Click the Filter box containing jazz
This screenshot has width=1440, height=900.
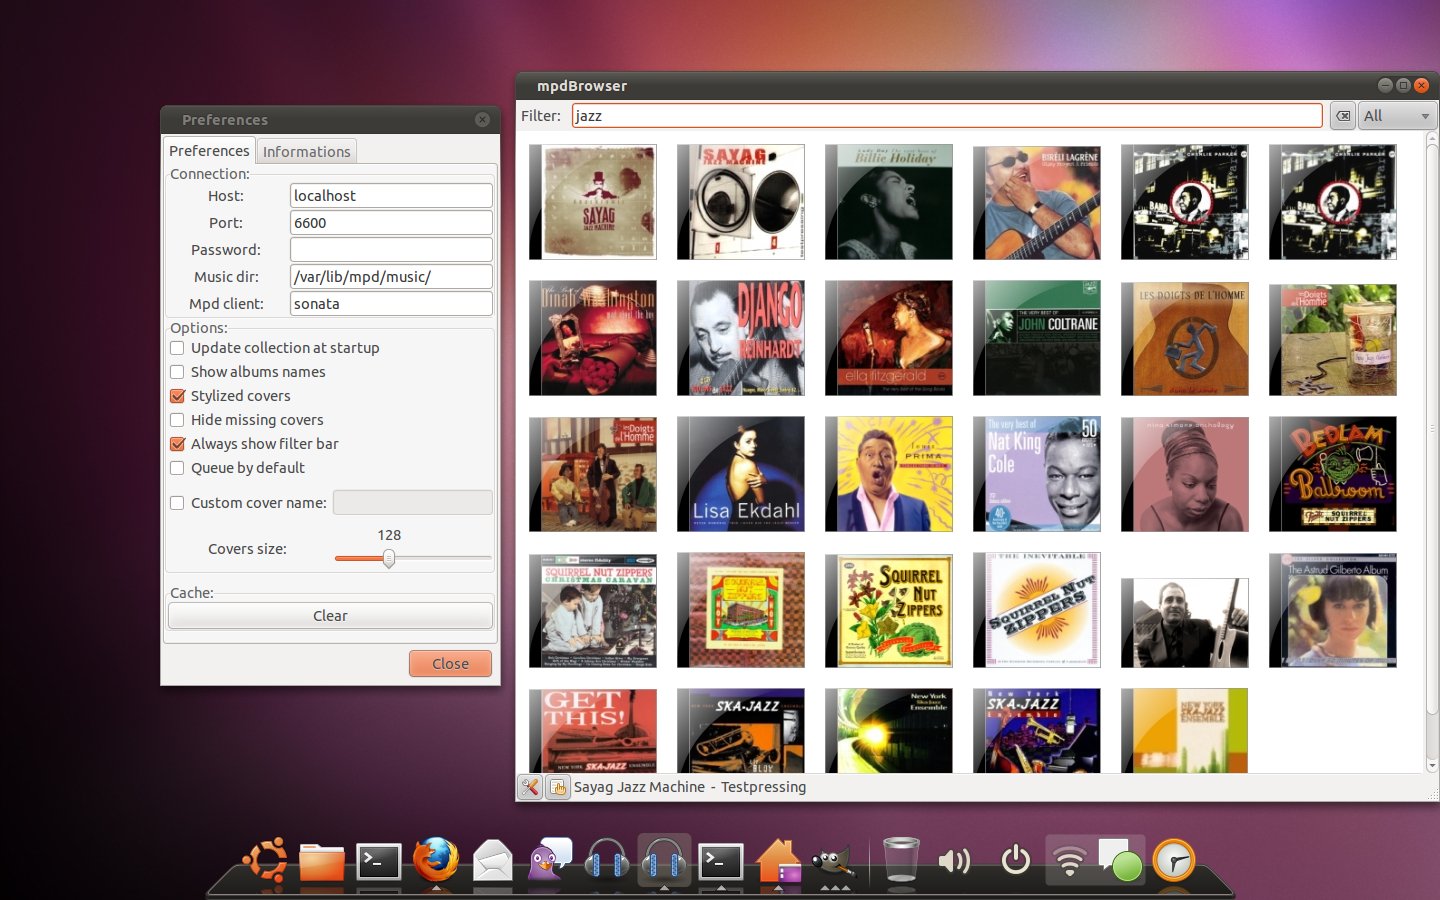[947, 116]
